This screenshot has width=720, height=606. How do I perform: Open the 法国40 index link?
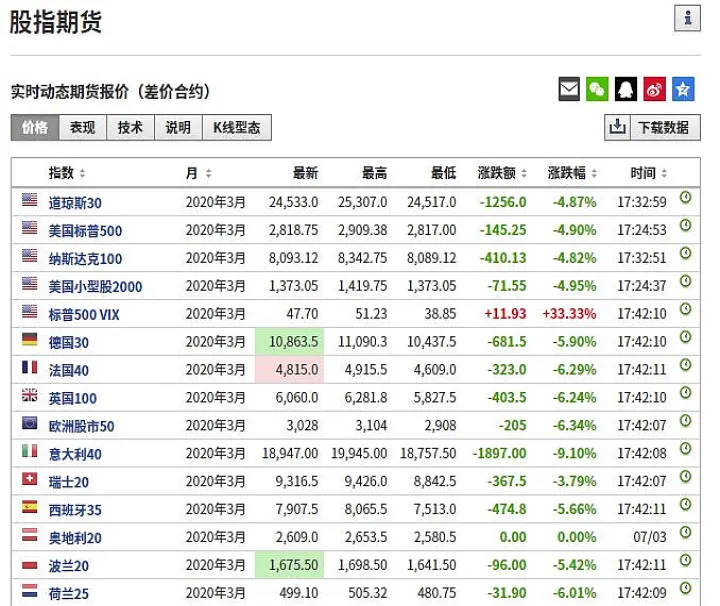(69, 370)
